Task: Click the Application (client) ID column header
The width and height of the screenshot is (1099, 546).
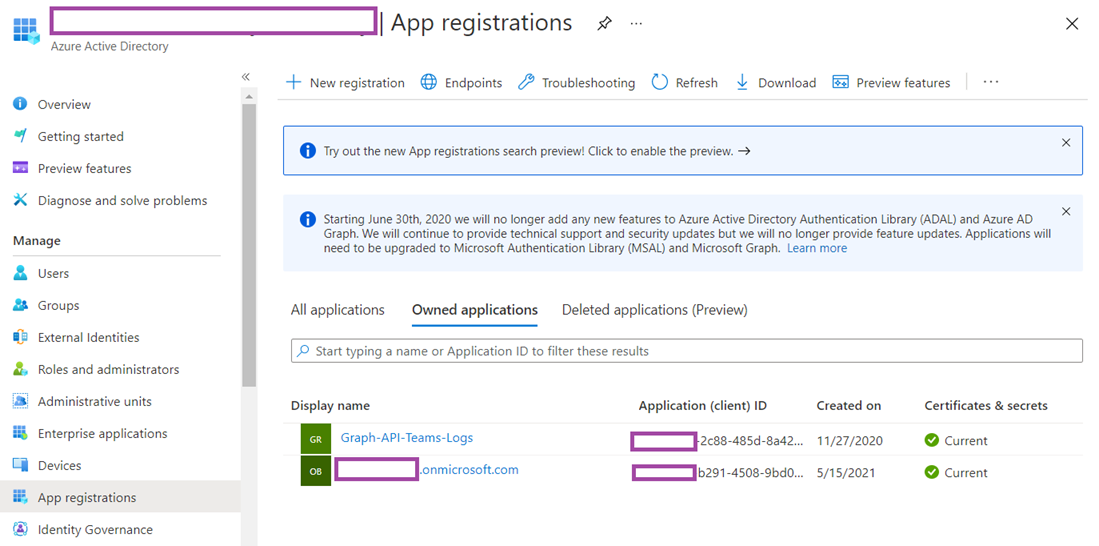Action: [x=702, y=406]
